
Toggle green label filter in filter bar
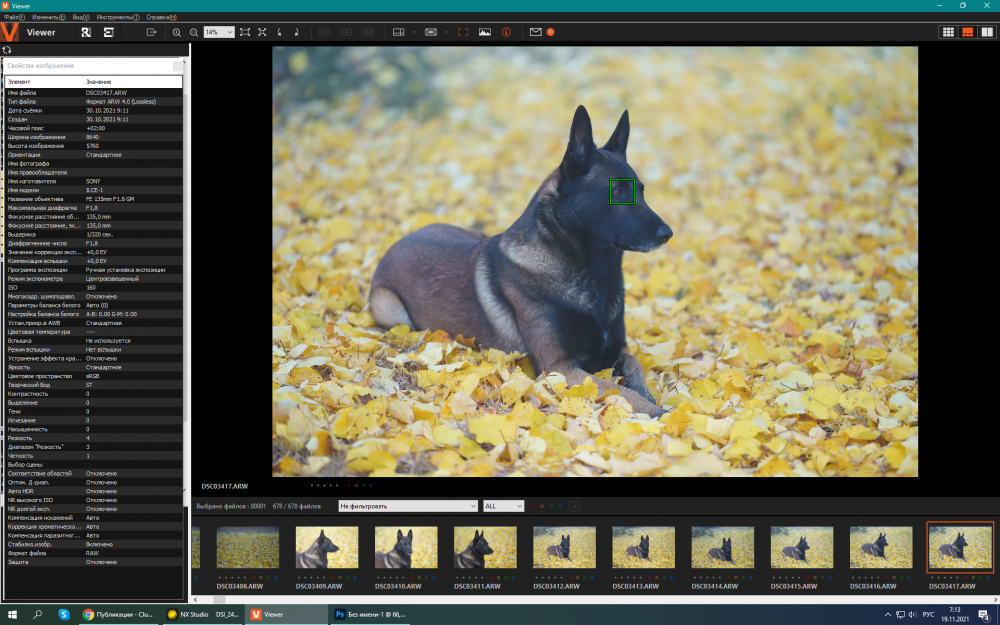551,506
